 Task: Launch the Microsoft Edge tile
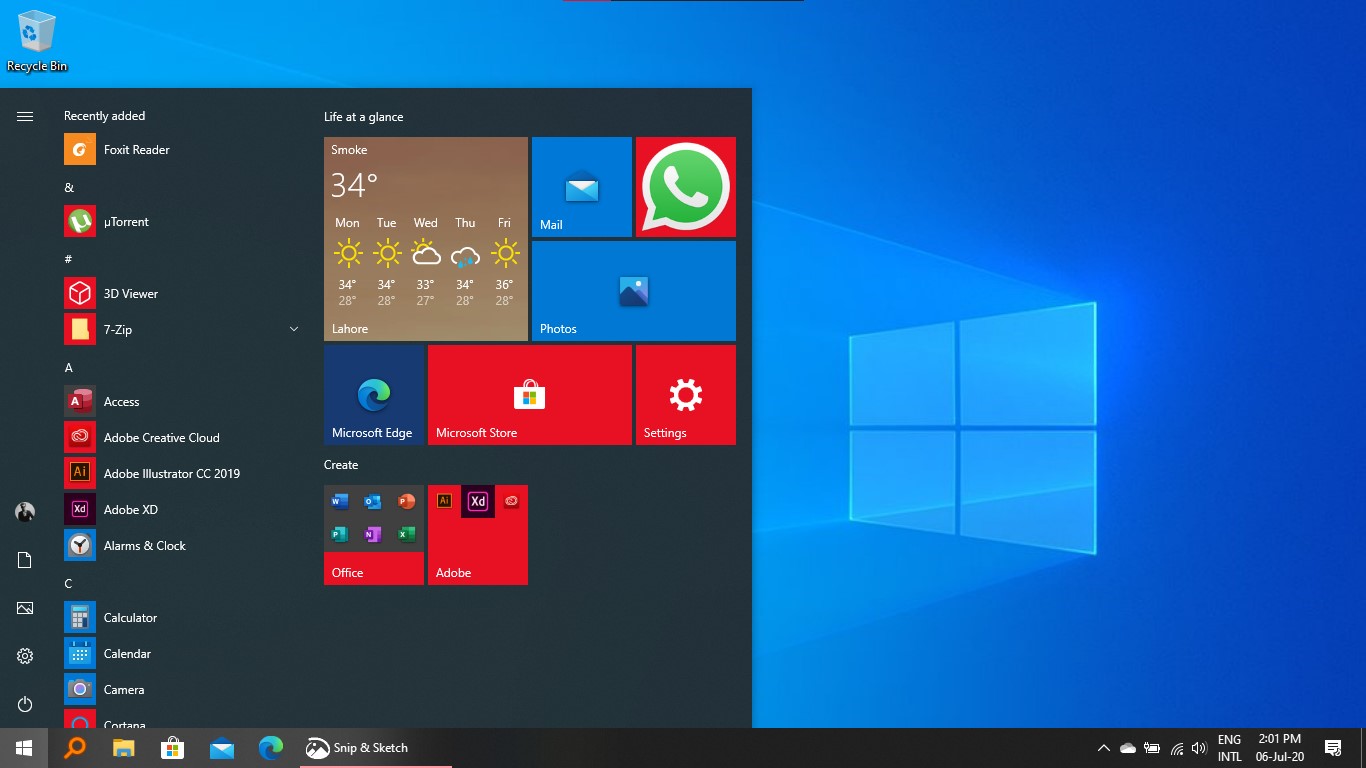(374, 395)
